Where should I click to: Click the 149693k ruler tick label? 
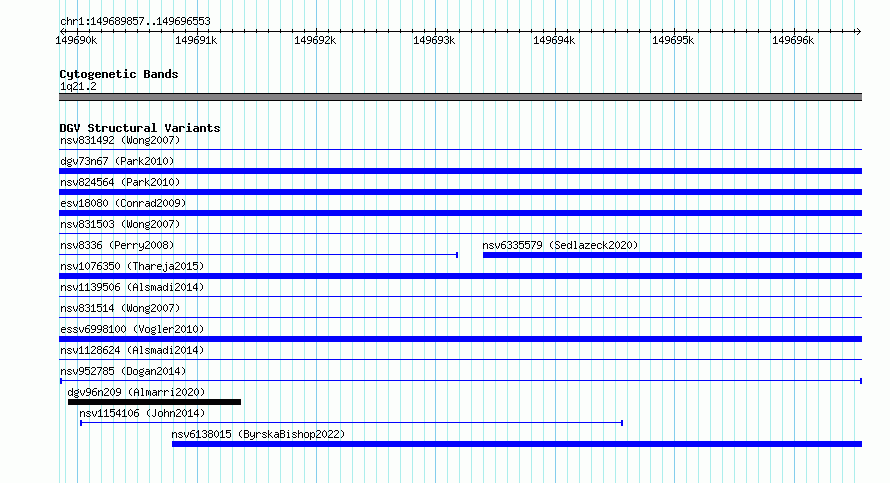(434, 40)
